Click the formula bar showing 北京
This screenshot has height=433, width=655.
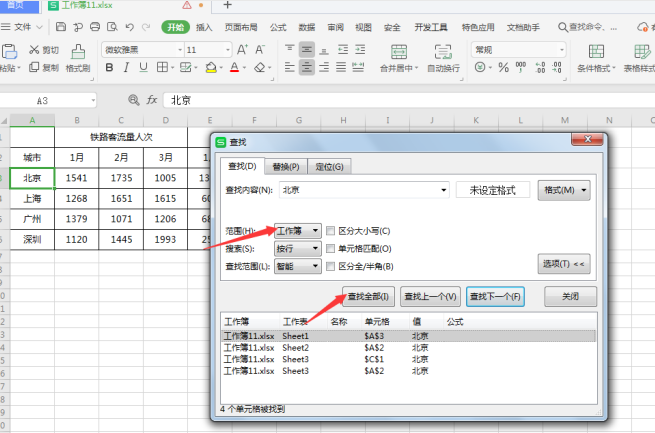(409, 100)
